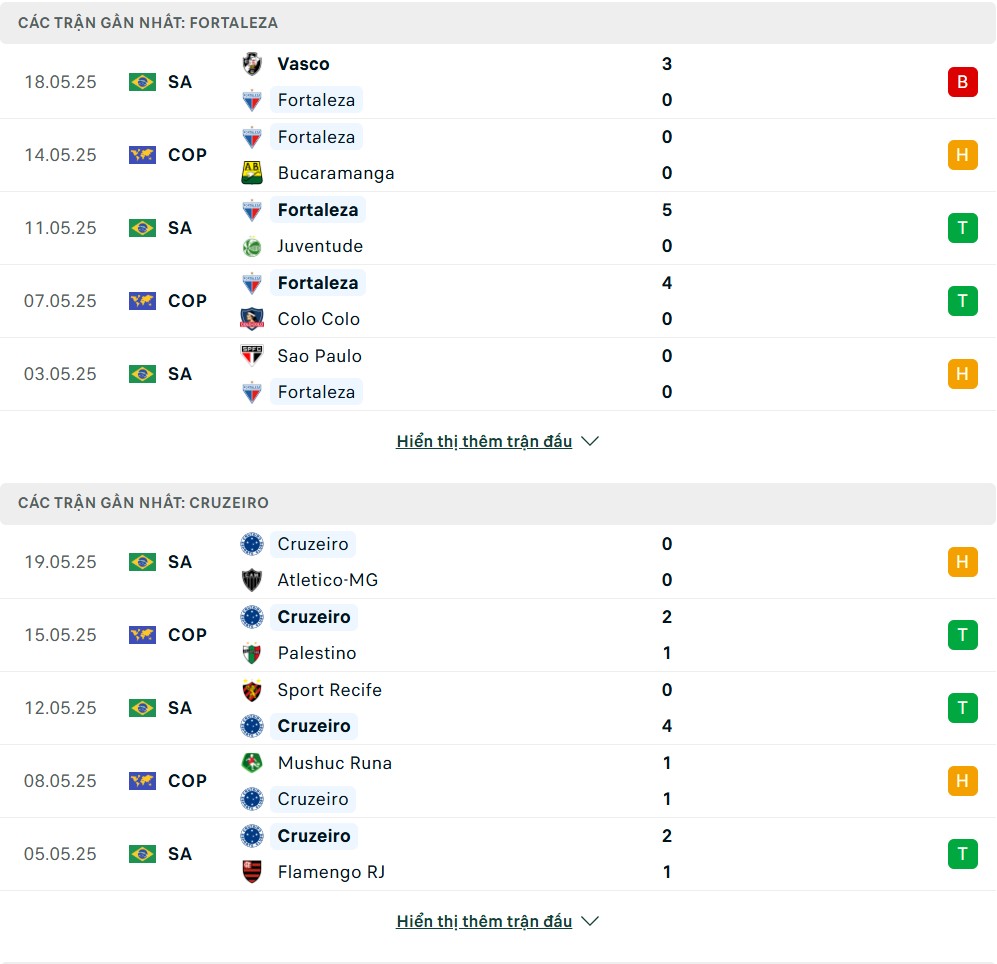This screenshot has width=997, height=964.
Task: Click the Atletico-MG black shield icon
Action: pyautogui.click(x=252, y=580)
